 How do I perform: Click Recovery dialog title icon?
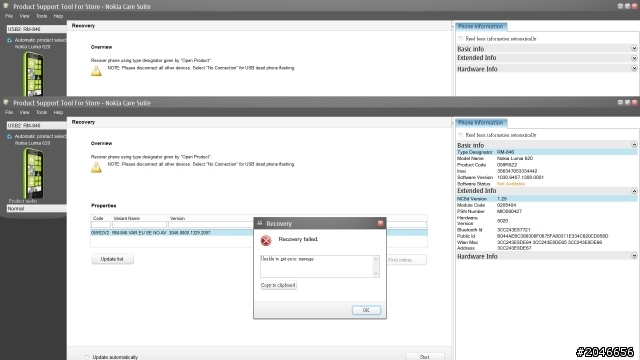(260, 223)
